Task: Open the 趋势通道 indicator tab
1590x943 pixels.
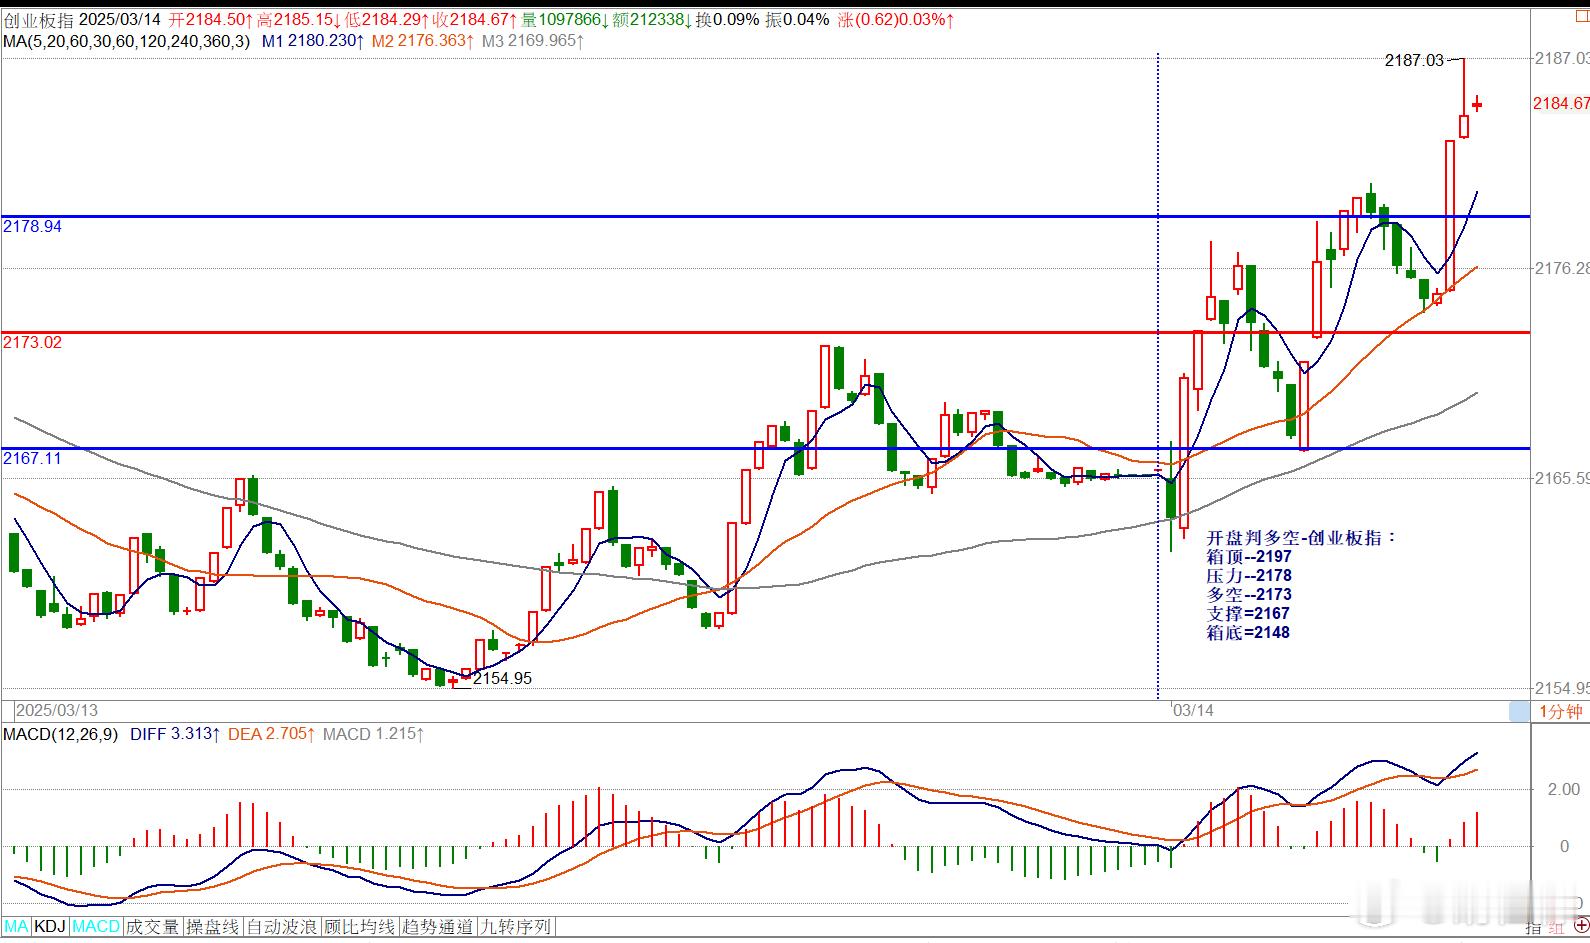Action: coord(438,927)
